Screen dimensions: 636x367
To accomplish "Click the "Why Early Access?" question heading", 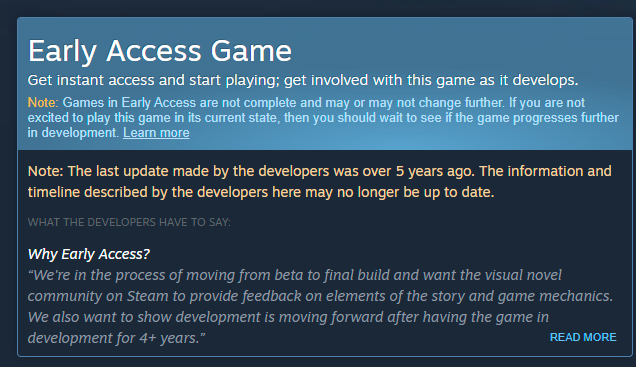I will (x=89, y=254).
